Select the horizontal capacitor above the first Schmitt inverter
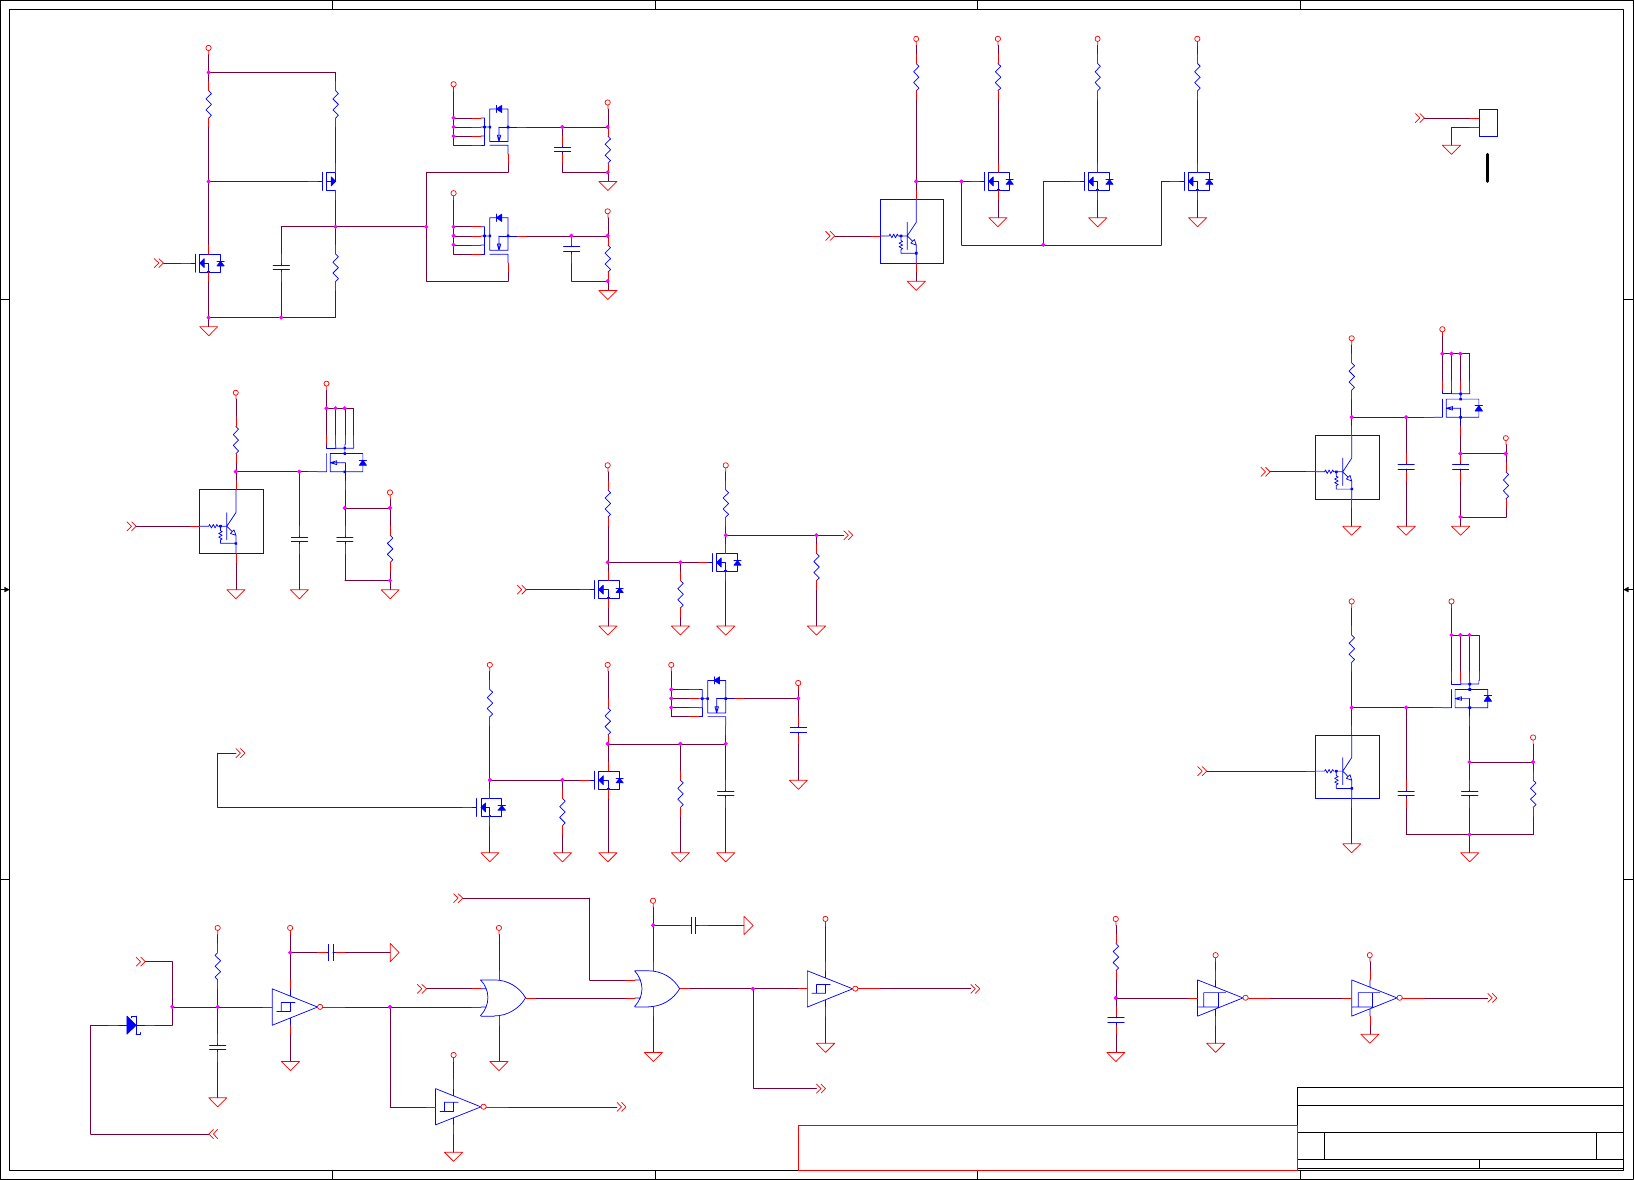Viewport: 1634px width, 1180px height. pos(331,953)
